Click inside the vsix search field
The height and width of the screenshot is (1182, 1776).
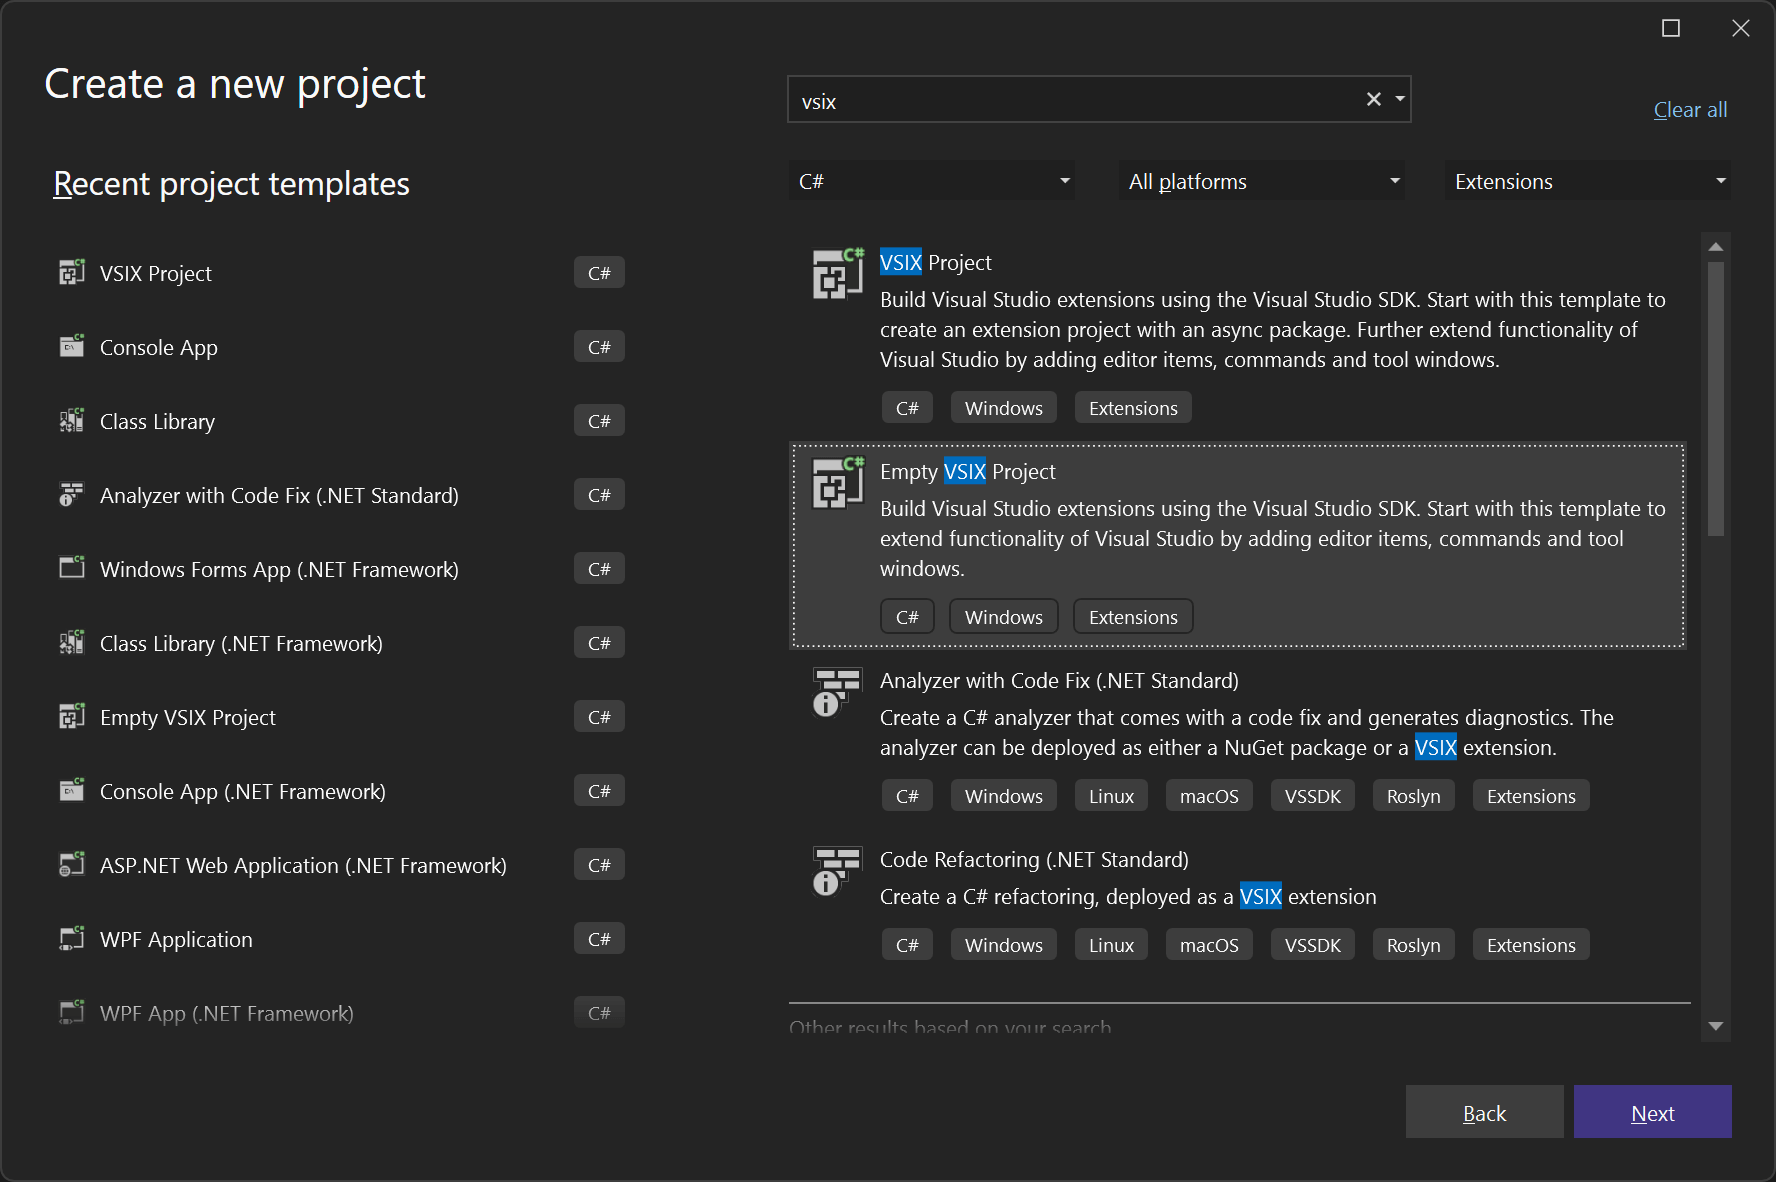(1050, 100)
